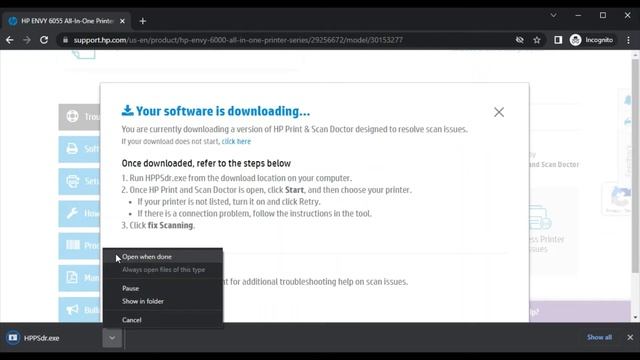This screenshot has width=640, height=360.
Task: Choose 'Open when done' from download menu
Action: click(x=162, y=257)
